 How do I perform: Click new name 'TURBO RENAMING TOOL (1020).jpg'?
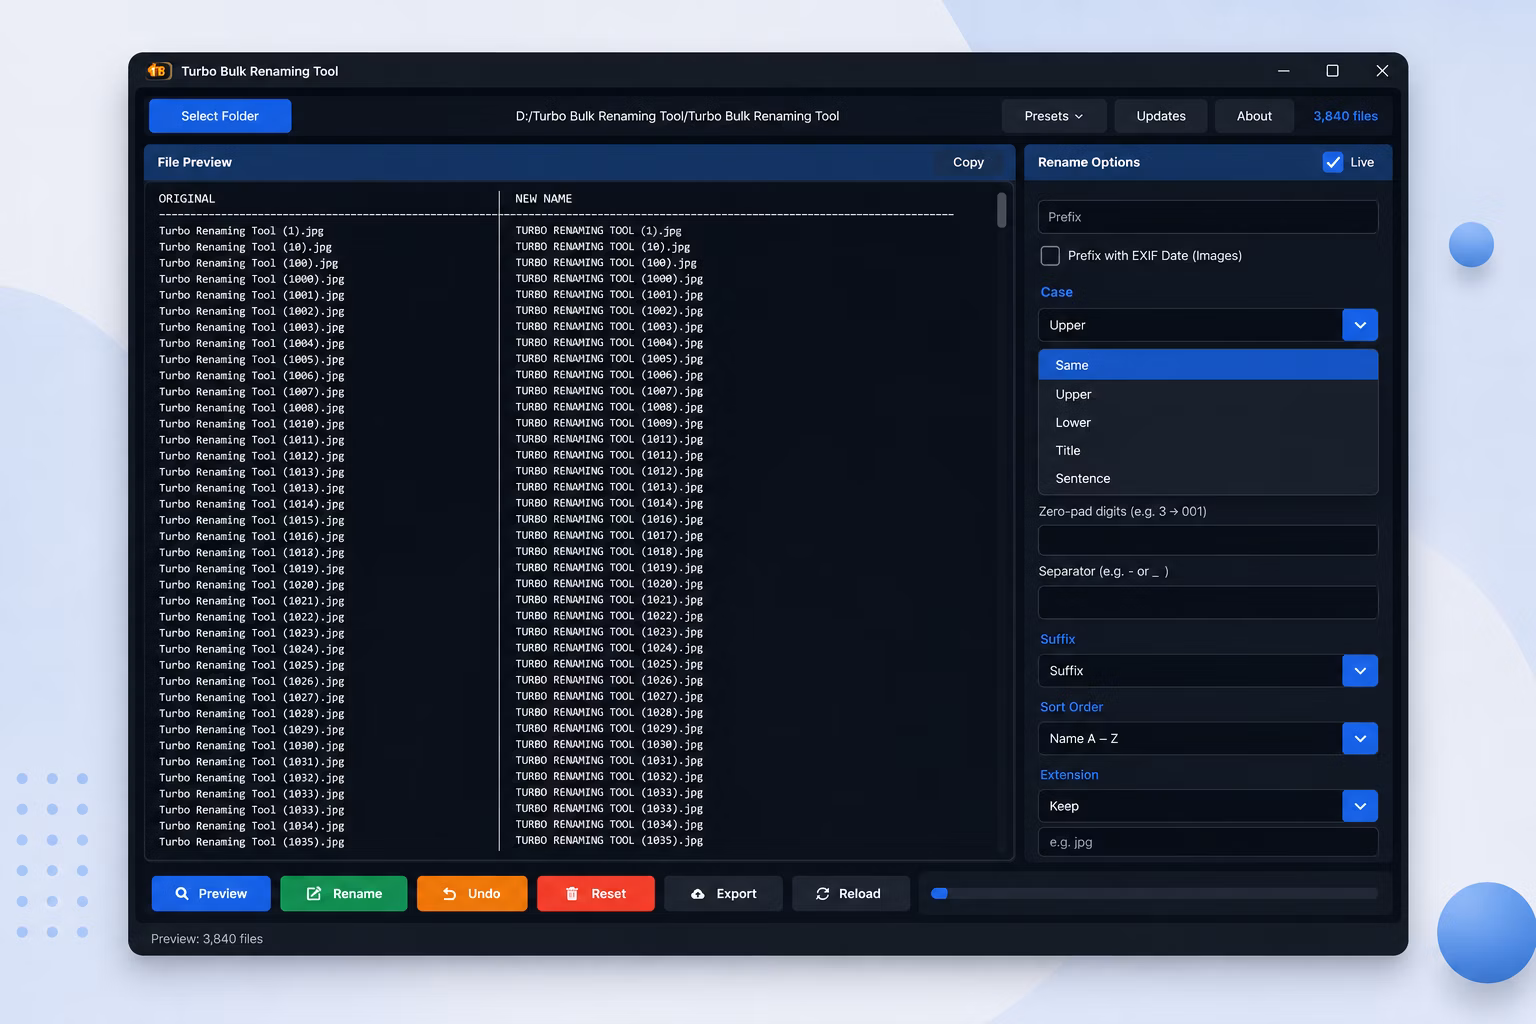pos(609,584)
